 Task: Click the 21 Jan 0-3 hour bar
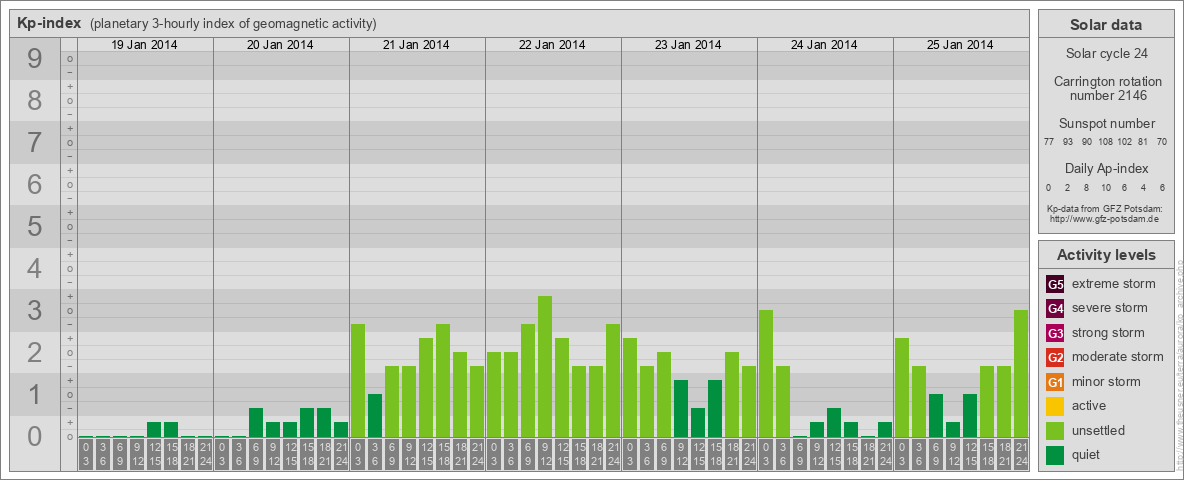[358, 381]
